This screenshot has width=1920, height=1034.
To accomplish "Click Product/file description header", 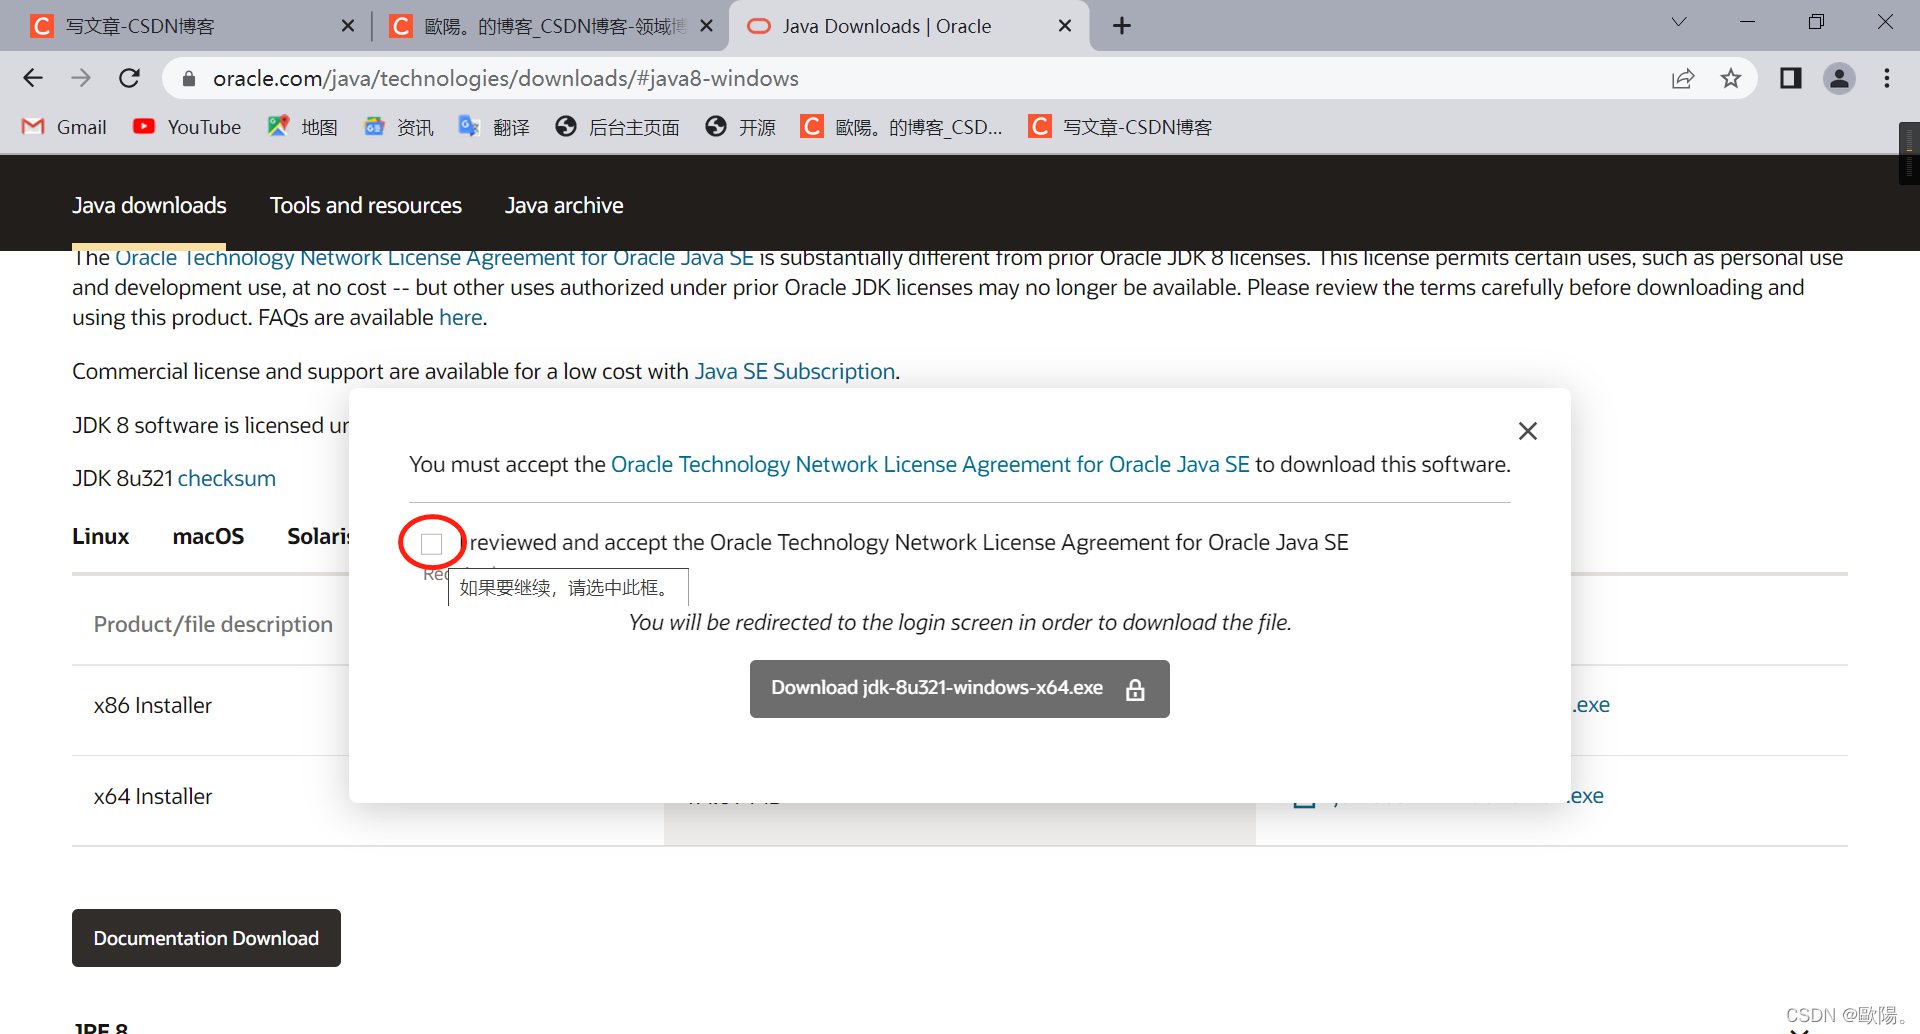I will (x=213, y=624).
